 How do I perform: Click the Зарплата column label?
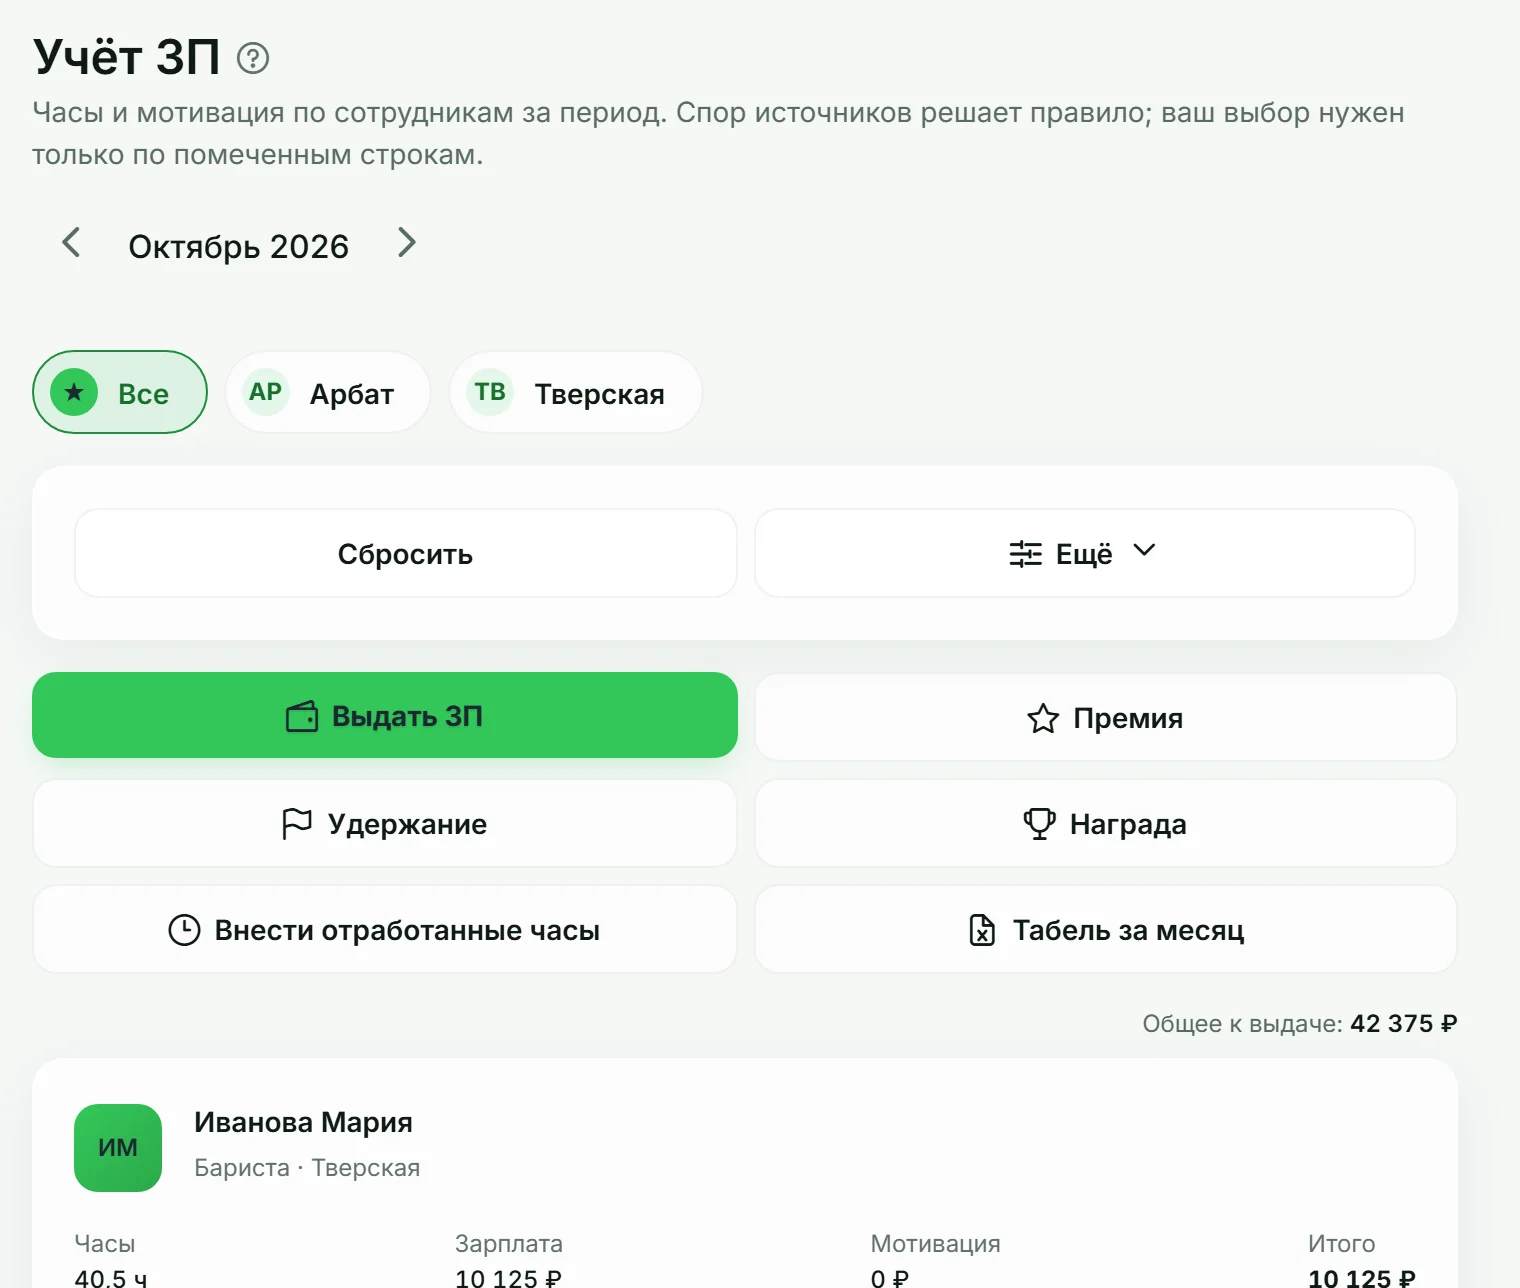508,1243
